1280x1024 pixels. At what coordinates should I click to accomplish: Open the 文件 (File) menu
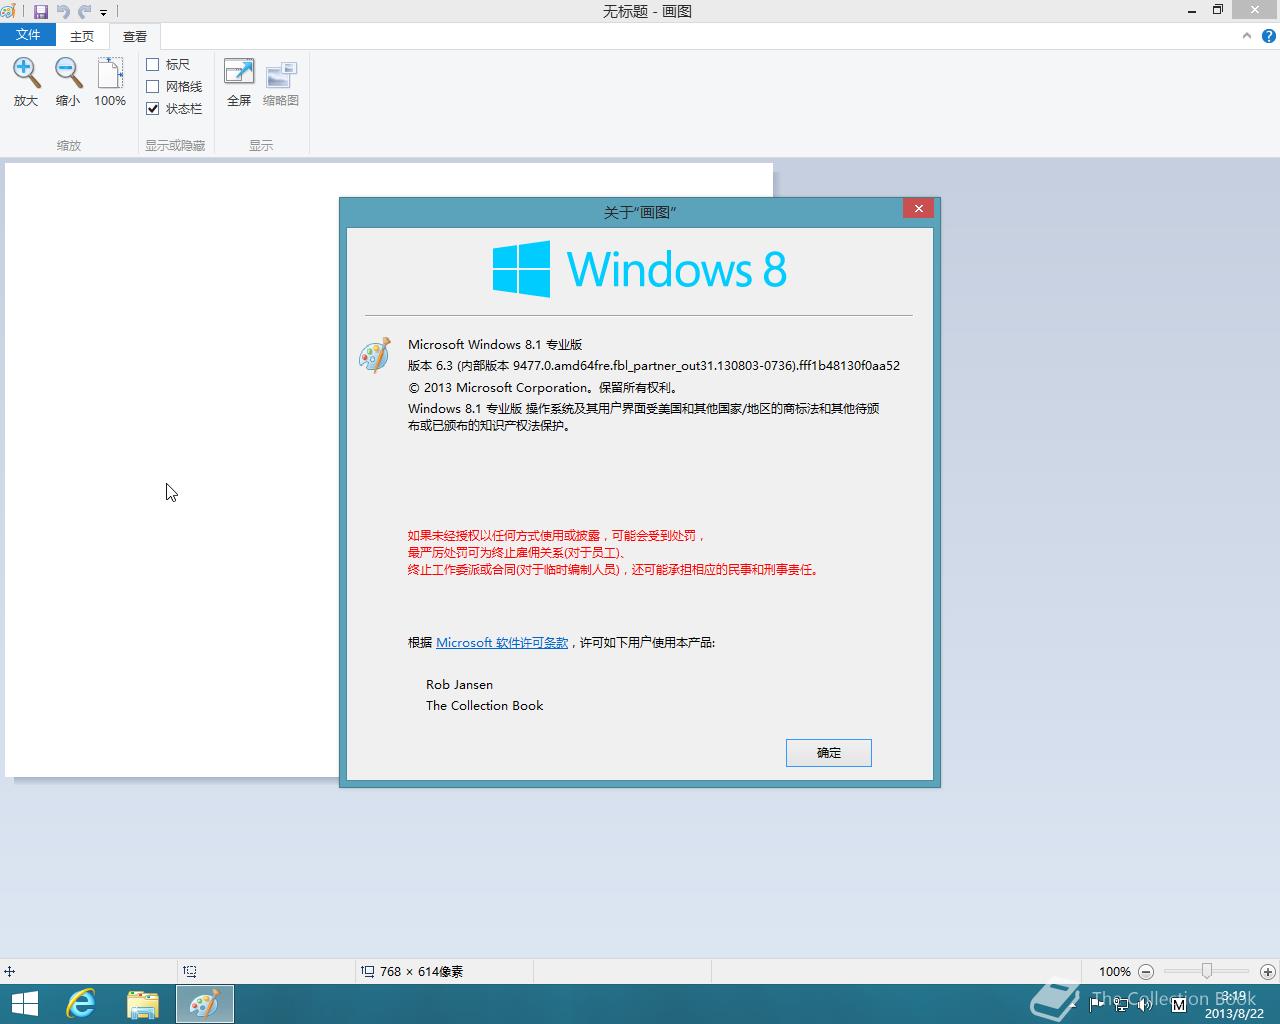pyautogui.click(x=28, y=35)
